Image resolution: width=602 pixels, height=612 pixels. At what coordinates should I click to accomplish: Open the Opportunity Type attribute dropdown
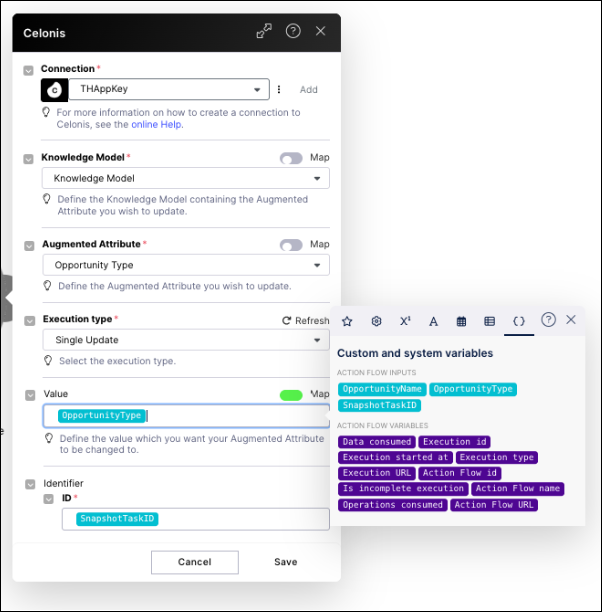pos(186,265)
